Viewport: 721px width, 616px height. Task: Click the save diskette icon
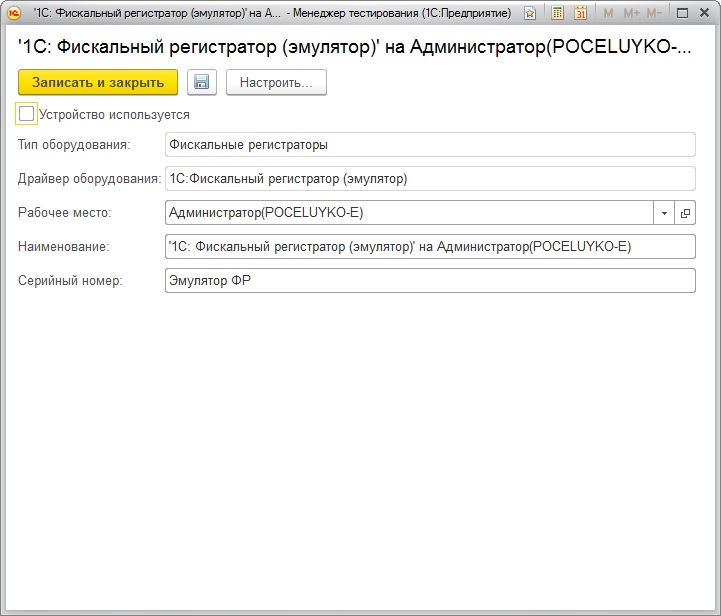(x=202, y=83)
